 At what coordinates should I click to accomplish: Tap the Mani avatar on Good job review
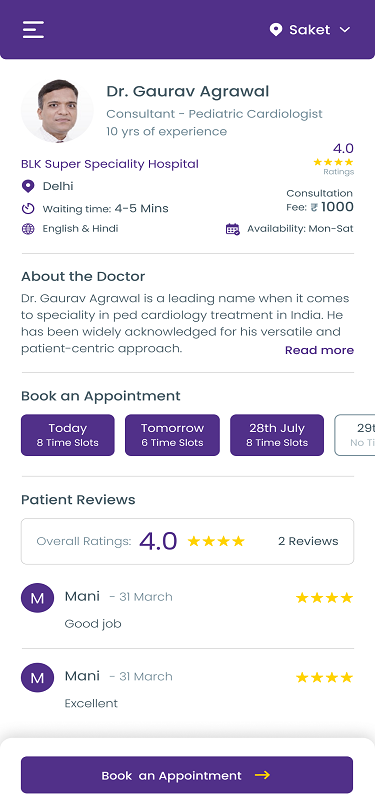pos(37,598)
